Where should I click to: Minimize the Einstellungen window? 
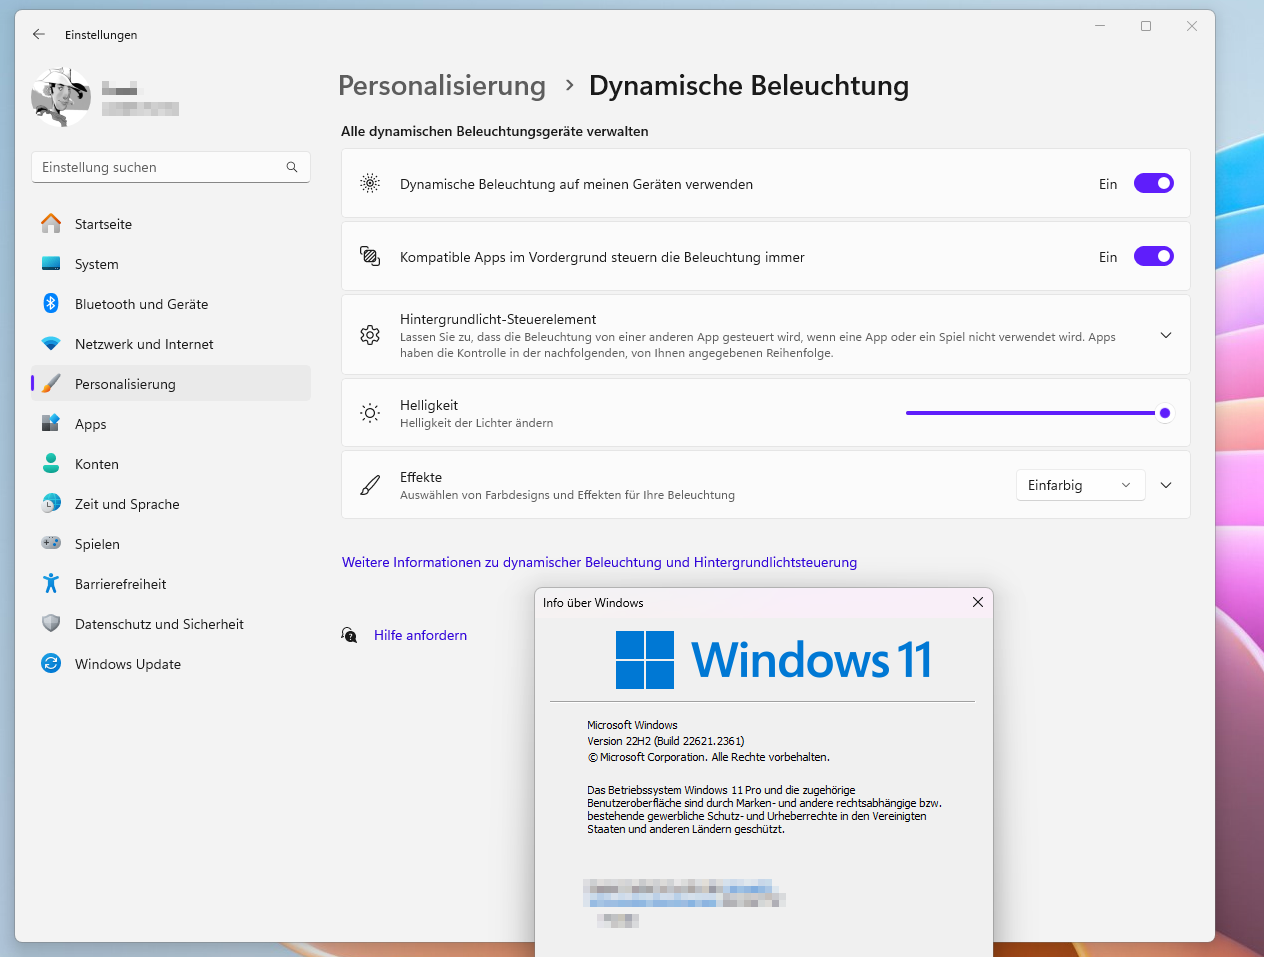click(1100, 26)
